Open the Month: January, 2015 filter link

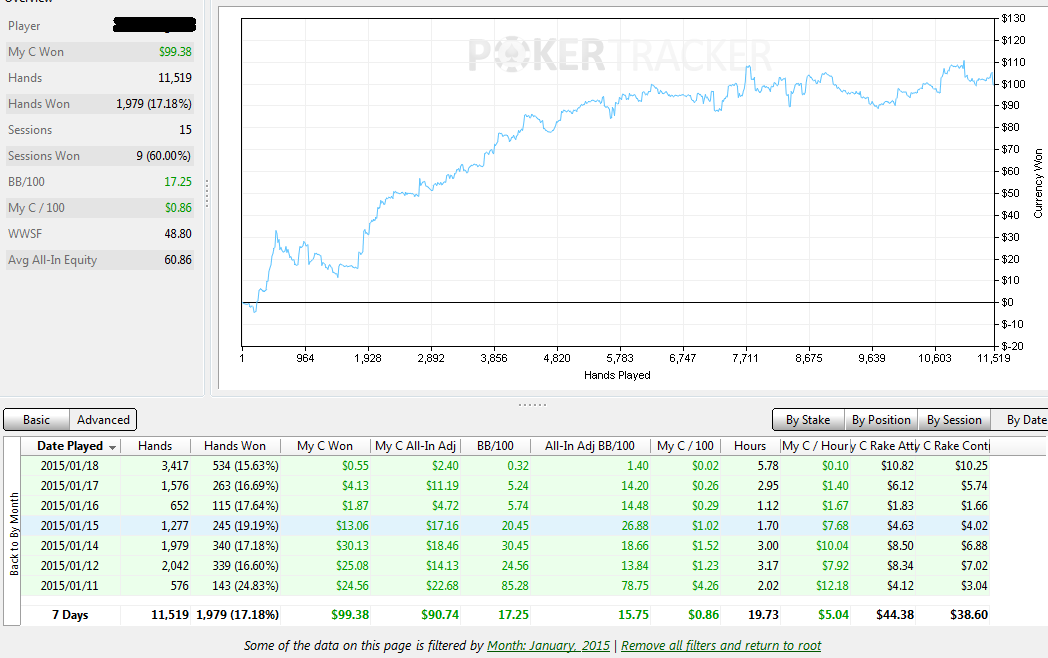point(548,645)
